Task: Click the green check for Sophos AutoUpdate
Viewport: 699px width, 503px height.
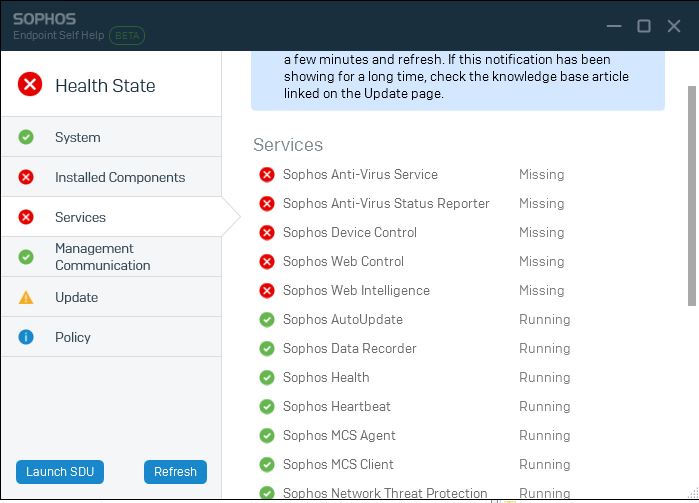Action: pos(267,319)
